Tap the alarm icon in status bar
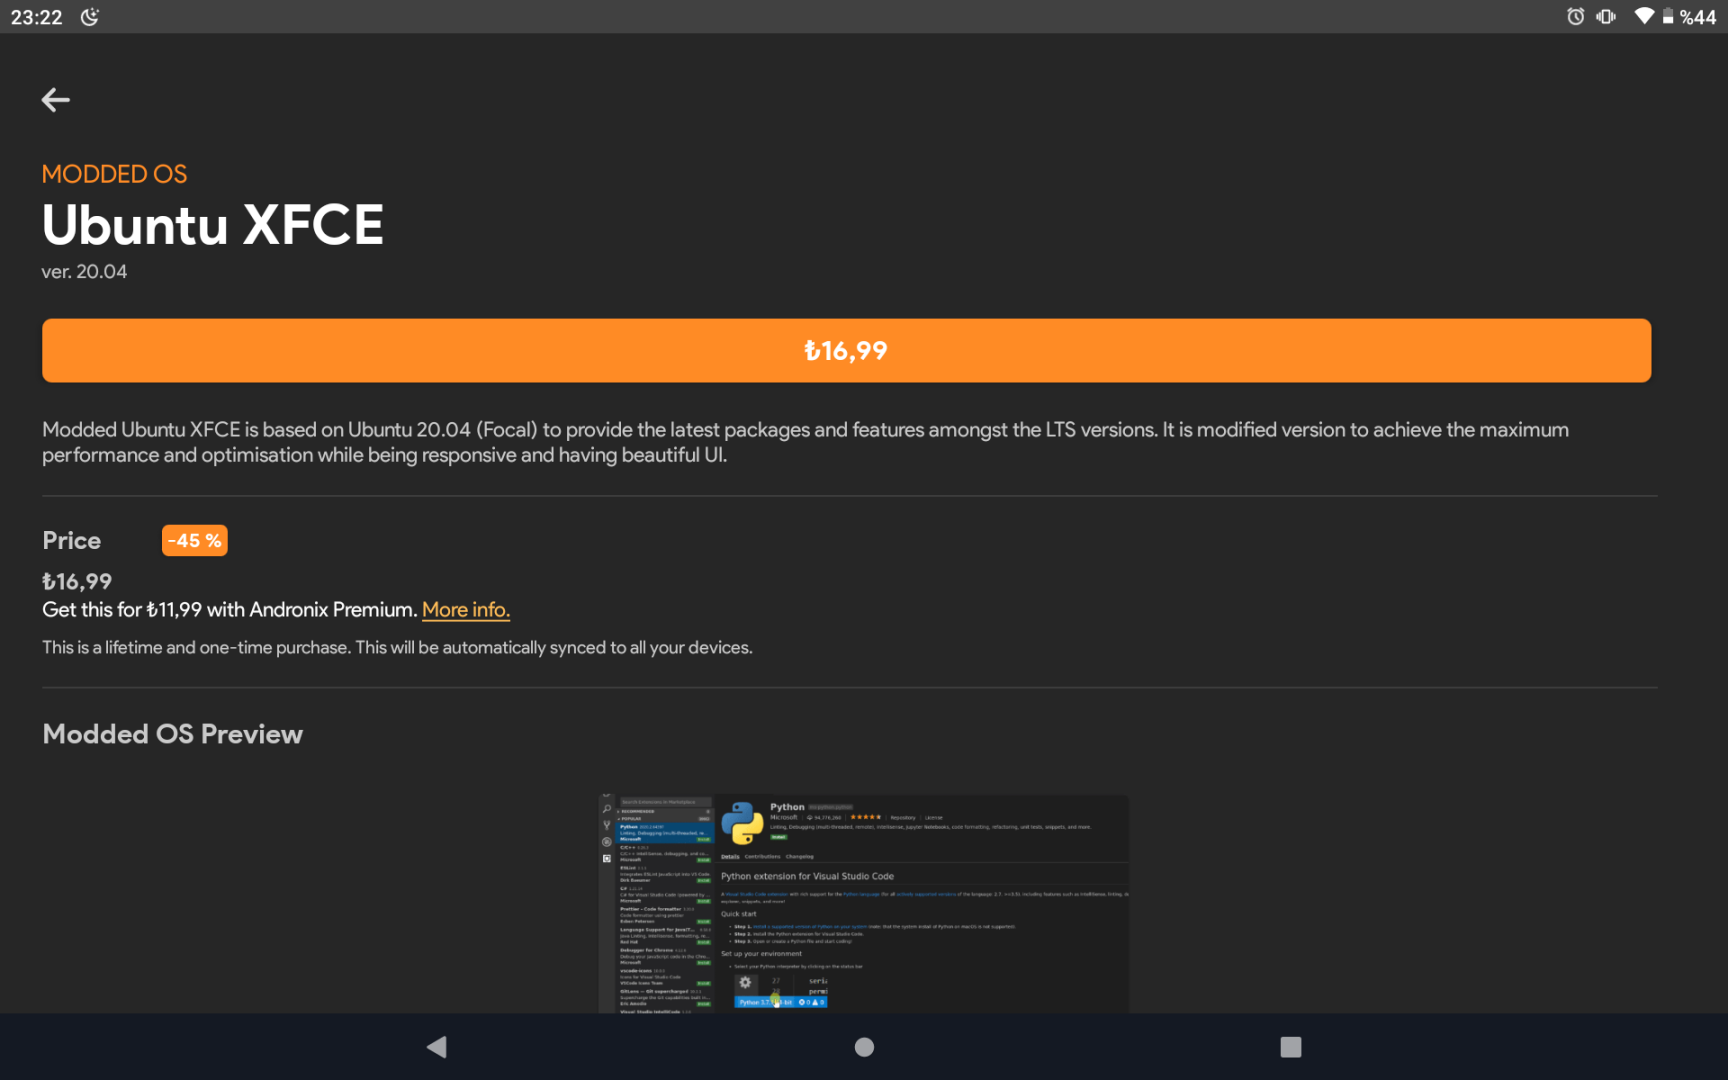 point(1576,16)
